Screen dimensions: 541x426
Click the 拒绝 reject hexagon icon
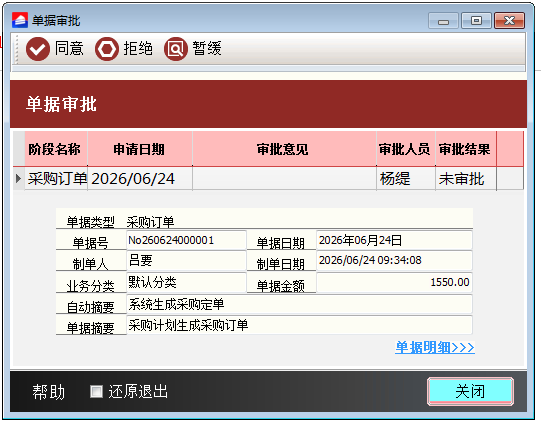107,49
